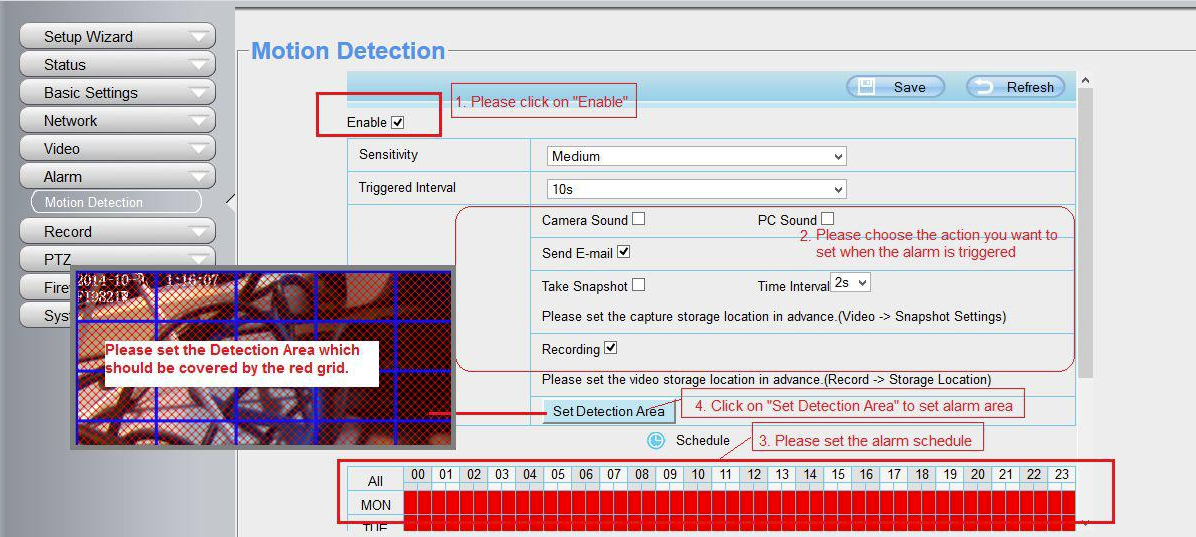Open the Triggered Interval dropdown

pos(696,189)
